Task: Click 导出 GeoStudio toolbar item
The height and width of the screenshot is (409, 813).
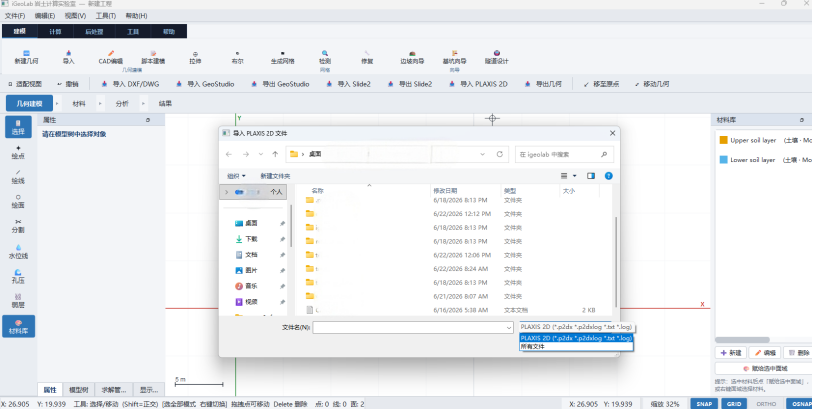Action: 280,84
